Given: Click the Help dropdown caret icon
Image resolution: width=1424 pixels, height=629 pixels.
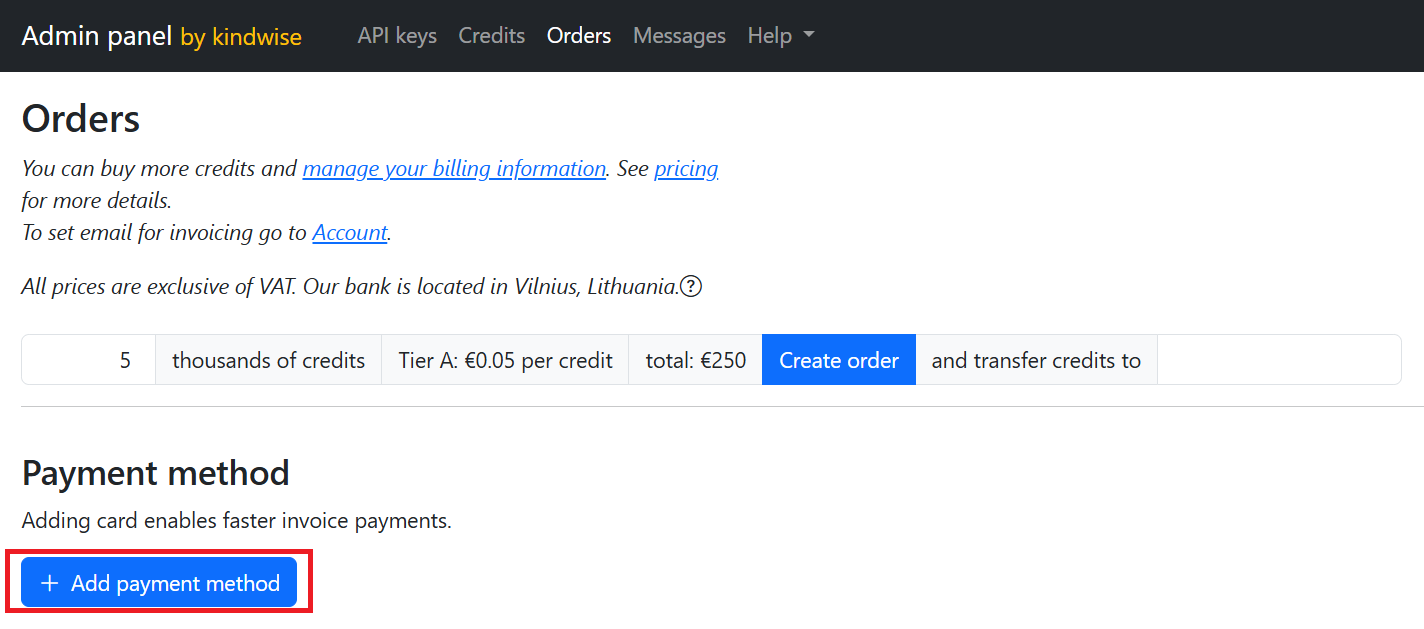Looking at the screenshot, I should (x=807, y=36).
